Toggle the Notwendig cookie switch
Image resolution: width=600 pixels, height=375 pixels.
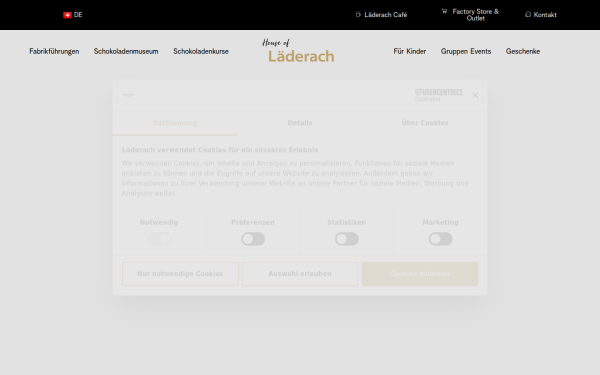[159, 239]
